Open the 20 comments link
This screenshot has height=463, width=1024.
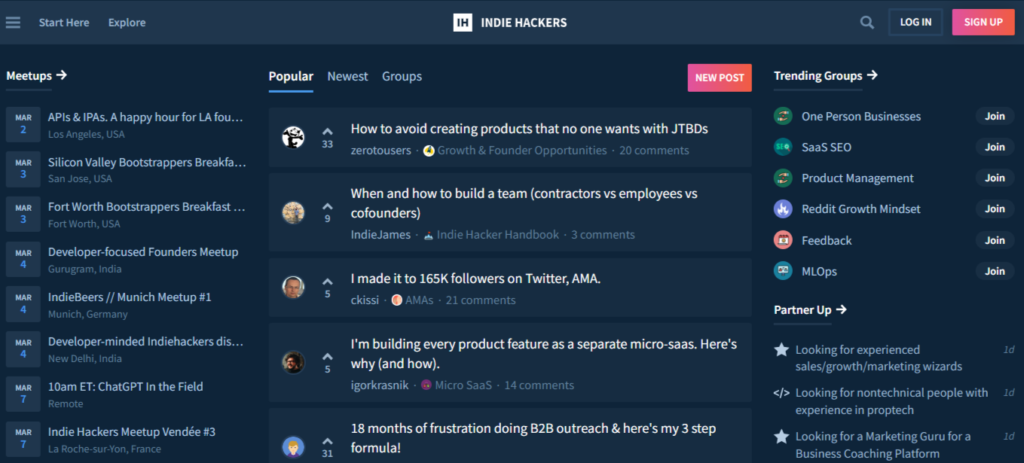coord(654,151)
